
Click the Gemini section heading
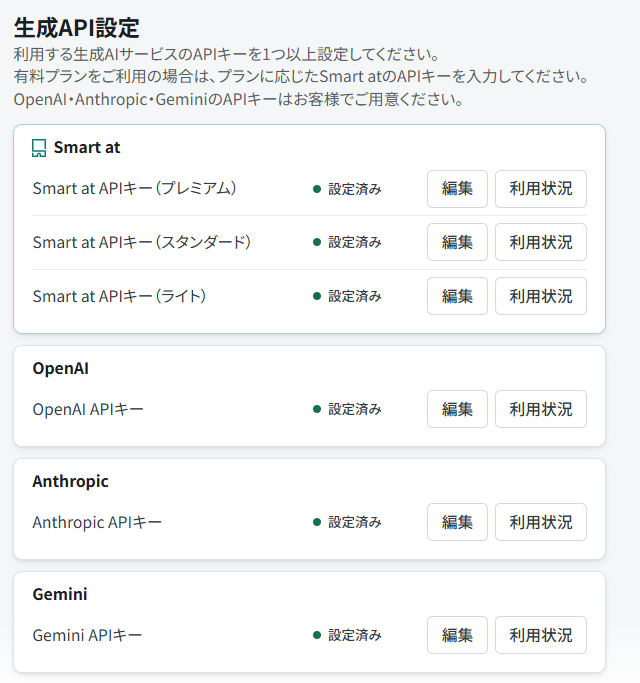[x=60, y=594]
